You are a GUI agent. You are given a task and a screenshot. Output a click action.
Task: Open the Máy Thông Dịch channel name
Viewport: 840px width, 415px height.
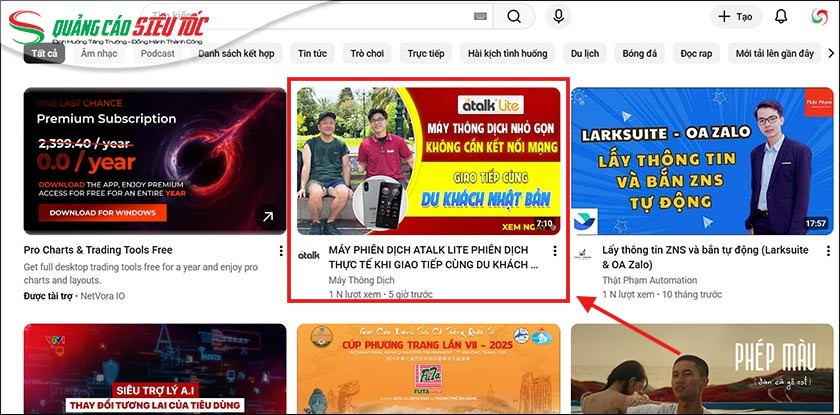(362, 280)
